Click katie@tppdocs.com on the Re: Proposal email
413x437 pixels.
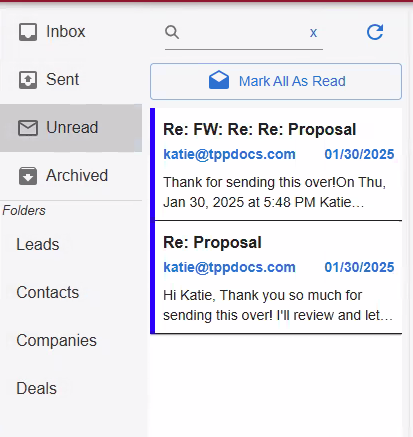pyautogui.click(x=229, y=267)
